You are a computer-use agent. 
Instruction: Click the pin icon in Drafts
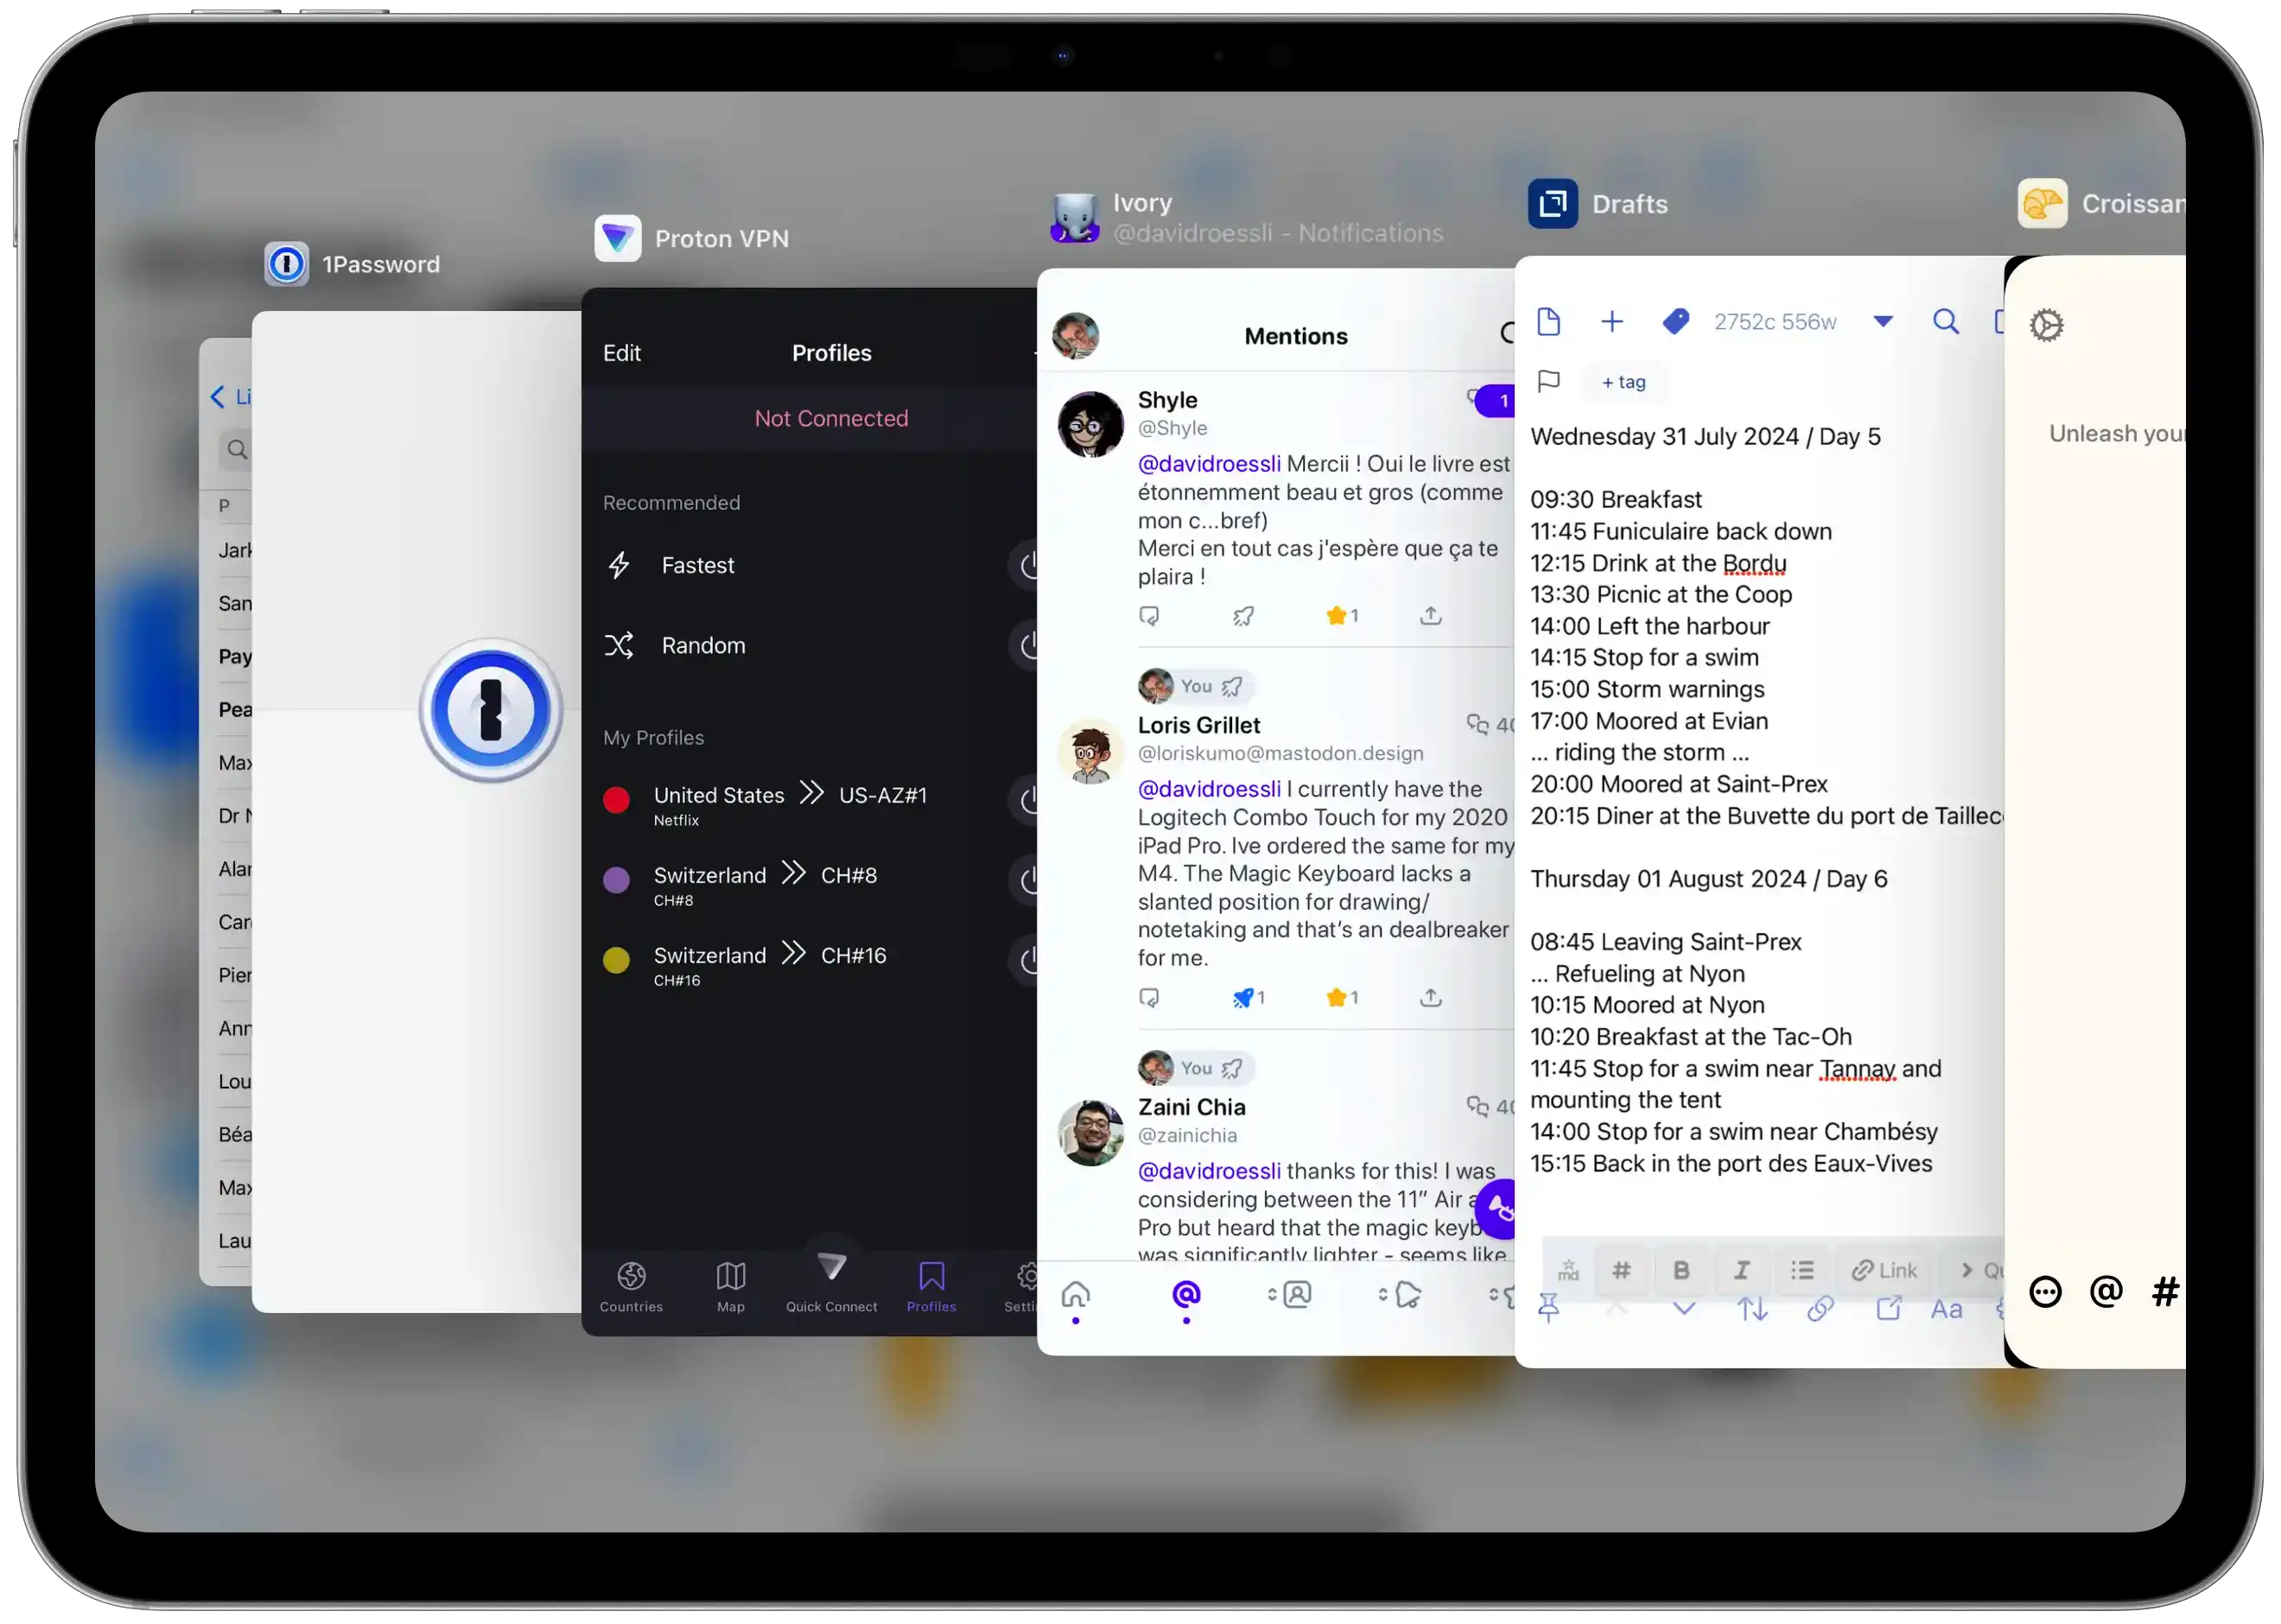[x=1549, y=1308]
